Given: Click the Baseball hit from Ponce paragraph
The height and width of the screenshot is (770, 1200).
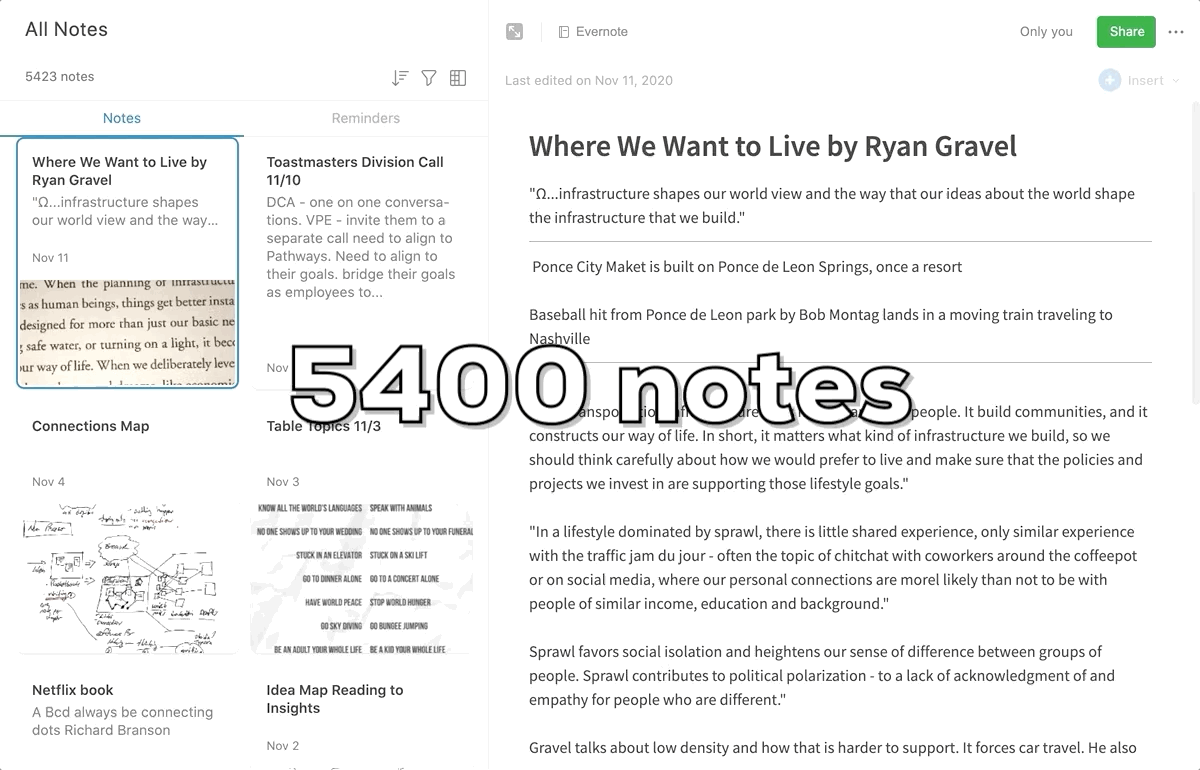Looking at the screenshot, I should (820, 327).
